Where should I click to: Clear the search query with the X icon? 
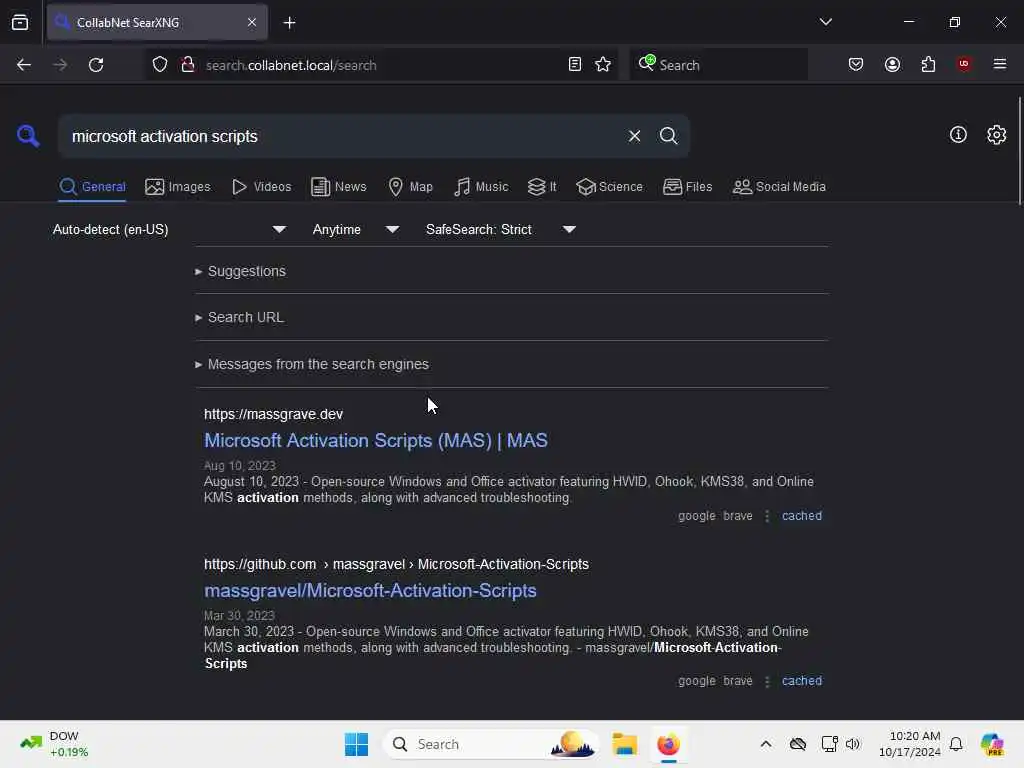634,136
